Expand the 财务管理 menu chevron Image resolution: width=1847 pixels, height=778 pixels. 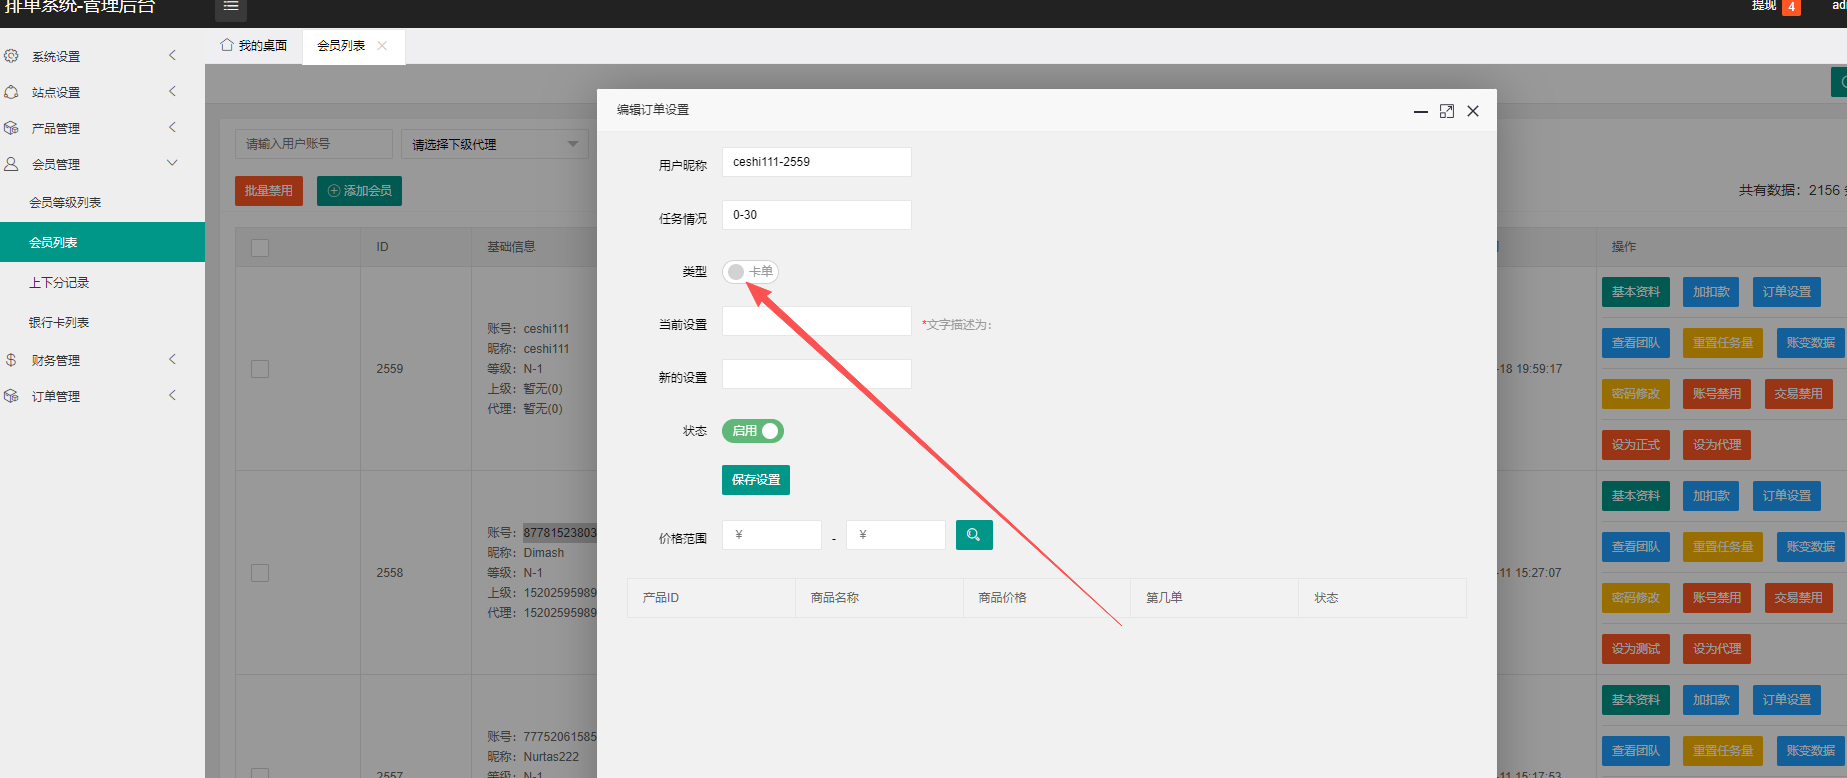[172, 360]
